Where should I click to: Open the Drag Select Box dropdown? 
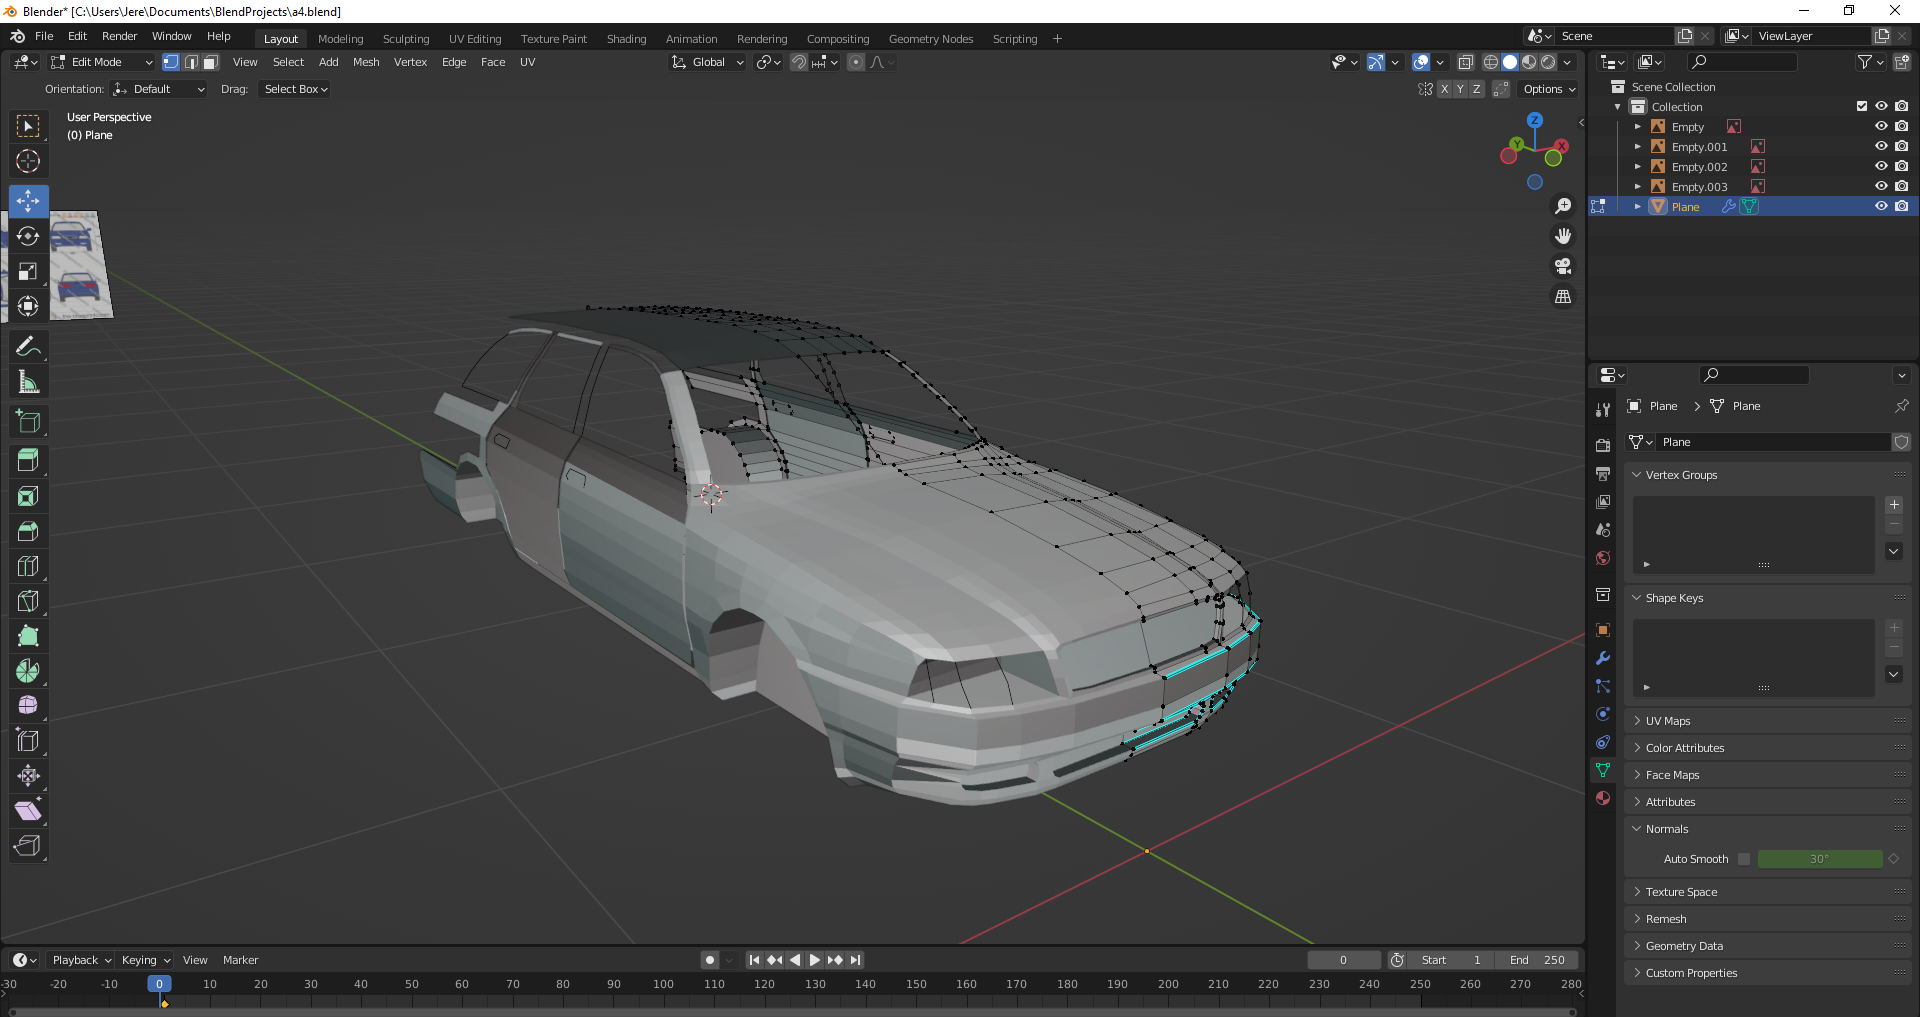[295, 89]
